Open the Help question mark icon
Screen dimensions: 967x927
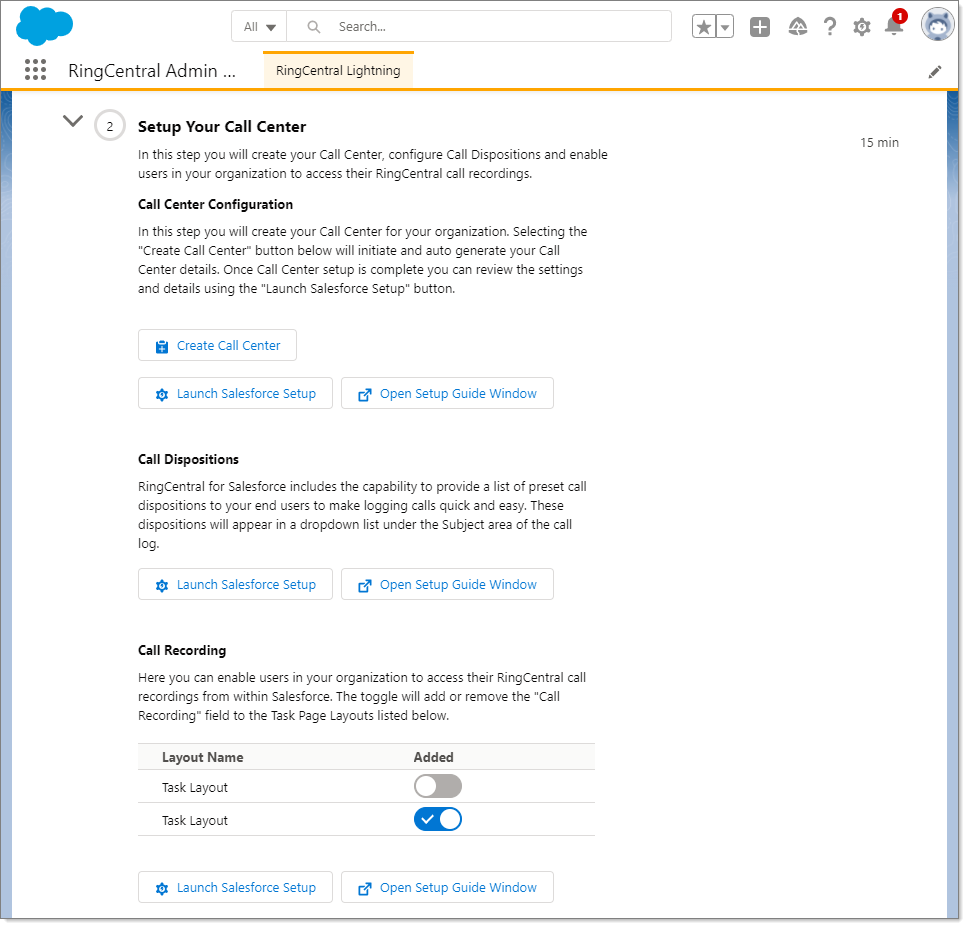[830, 27]
